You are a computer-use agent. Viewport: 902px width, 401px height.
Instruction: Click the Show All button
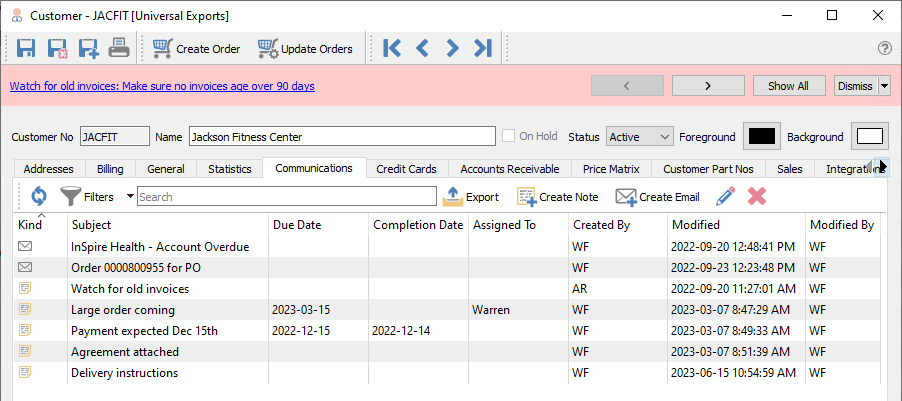tap(788, 86)
